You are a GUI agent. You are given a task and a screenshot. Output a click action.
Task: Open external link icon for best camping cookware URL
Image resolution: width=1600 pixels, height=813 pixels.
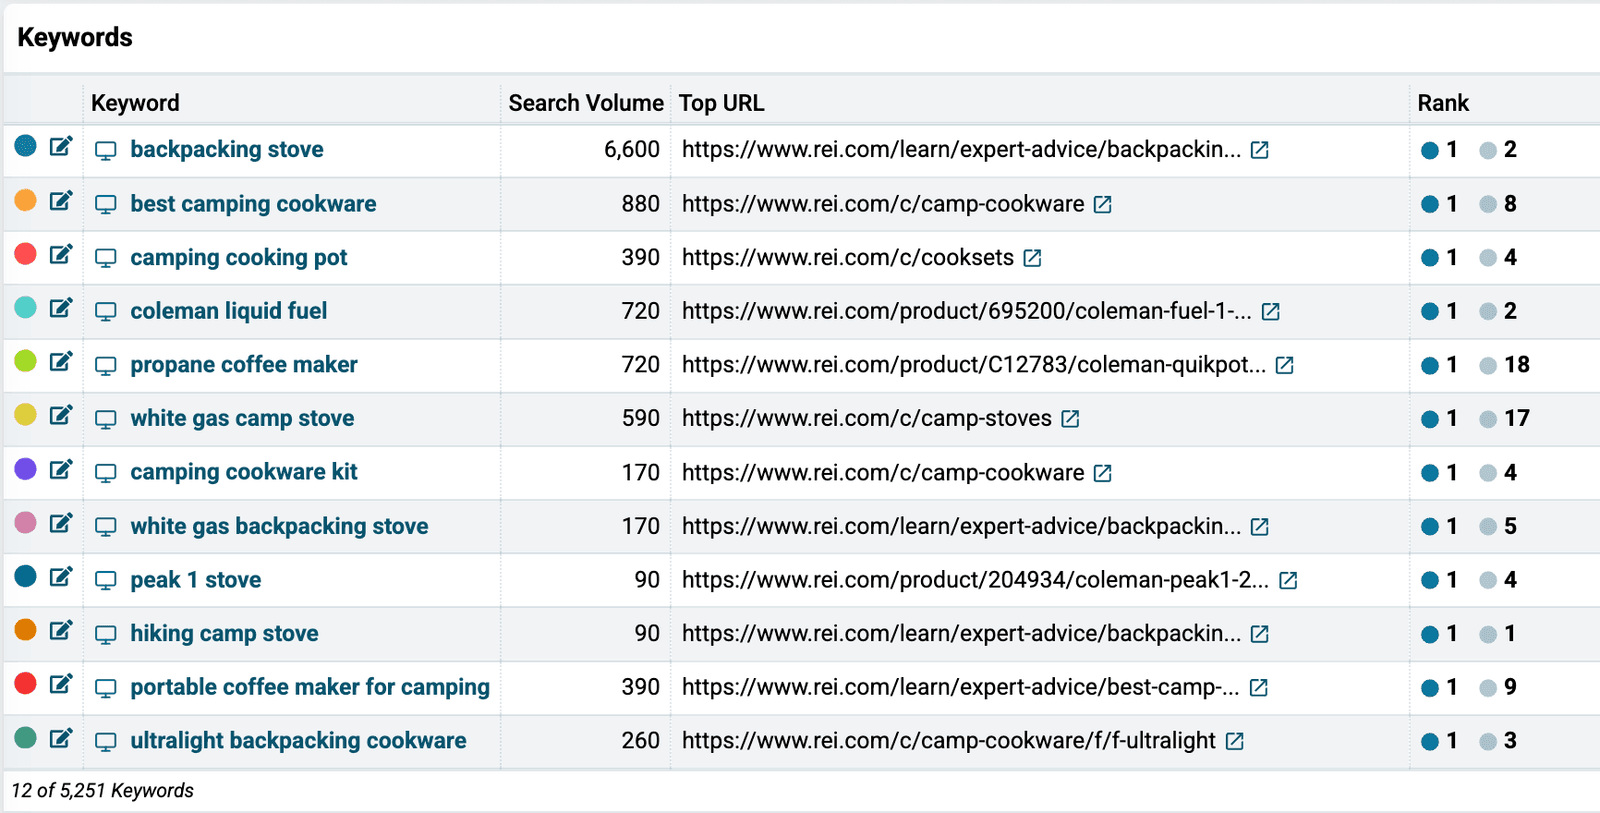(1103, 204)
